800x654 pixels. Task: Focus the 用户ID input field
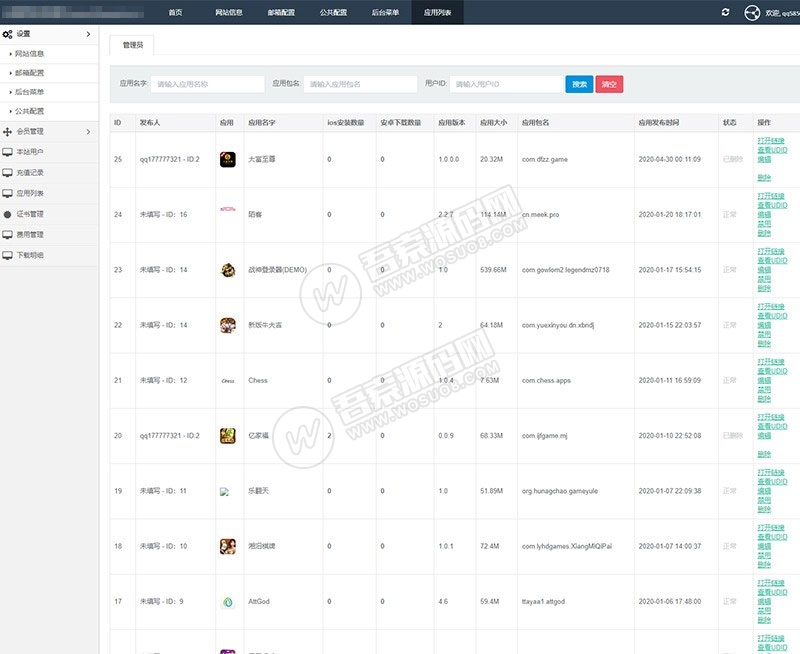[x=507, y=84]
